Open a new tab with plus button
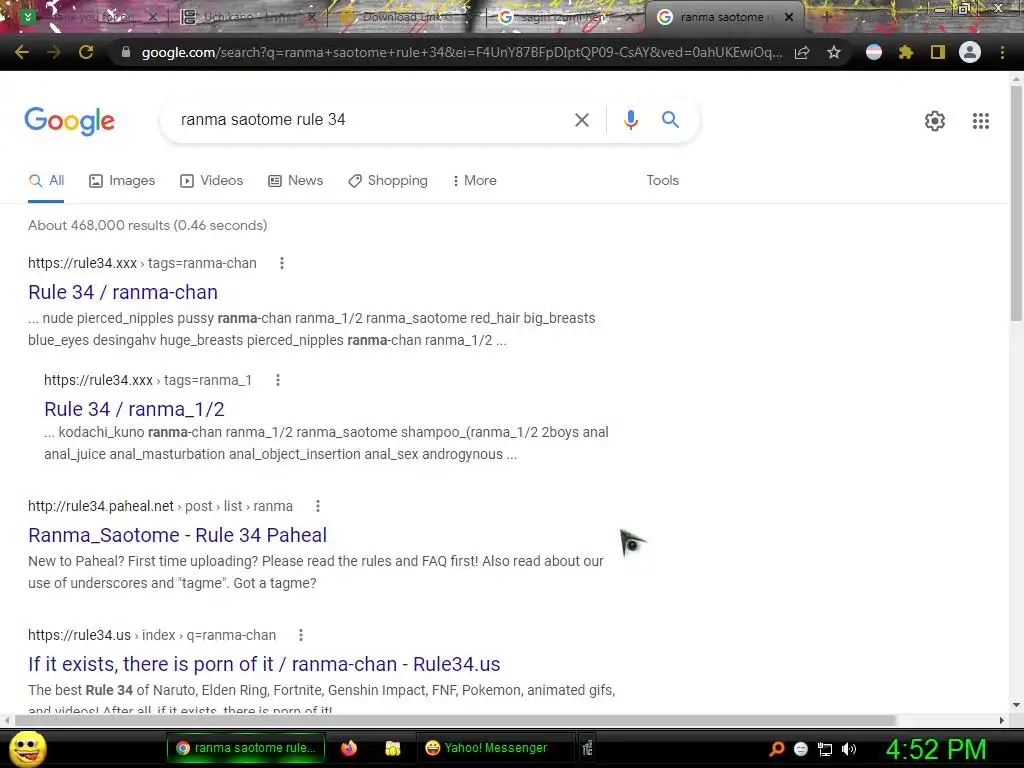Image resolution: width=1024 pixels, height=768 pixels. pyautogui.click(x=826, y=17)
